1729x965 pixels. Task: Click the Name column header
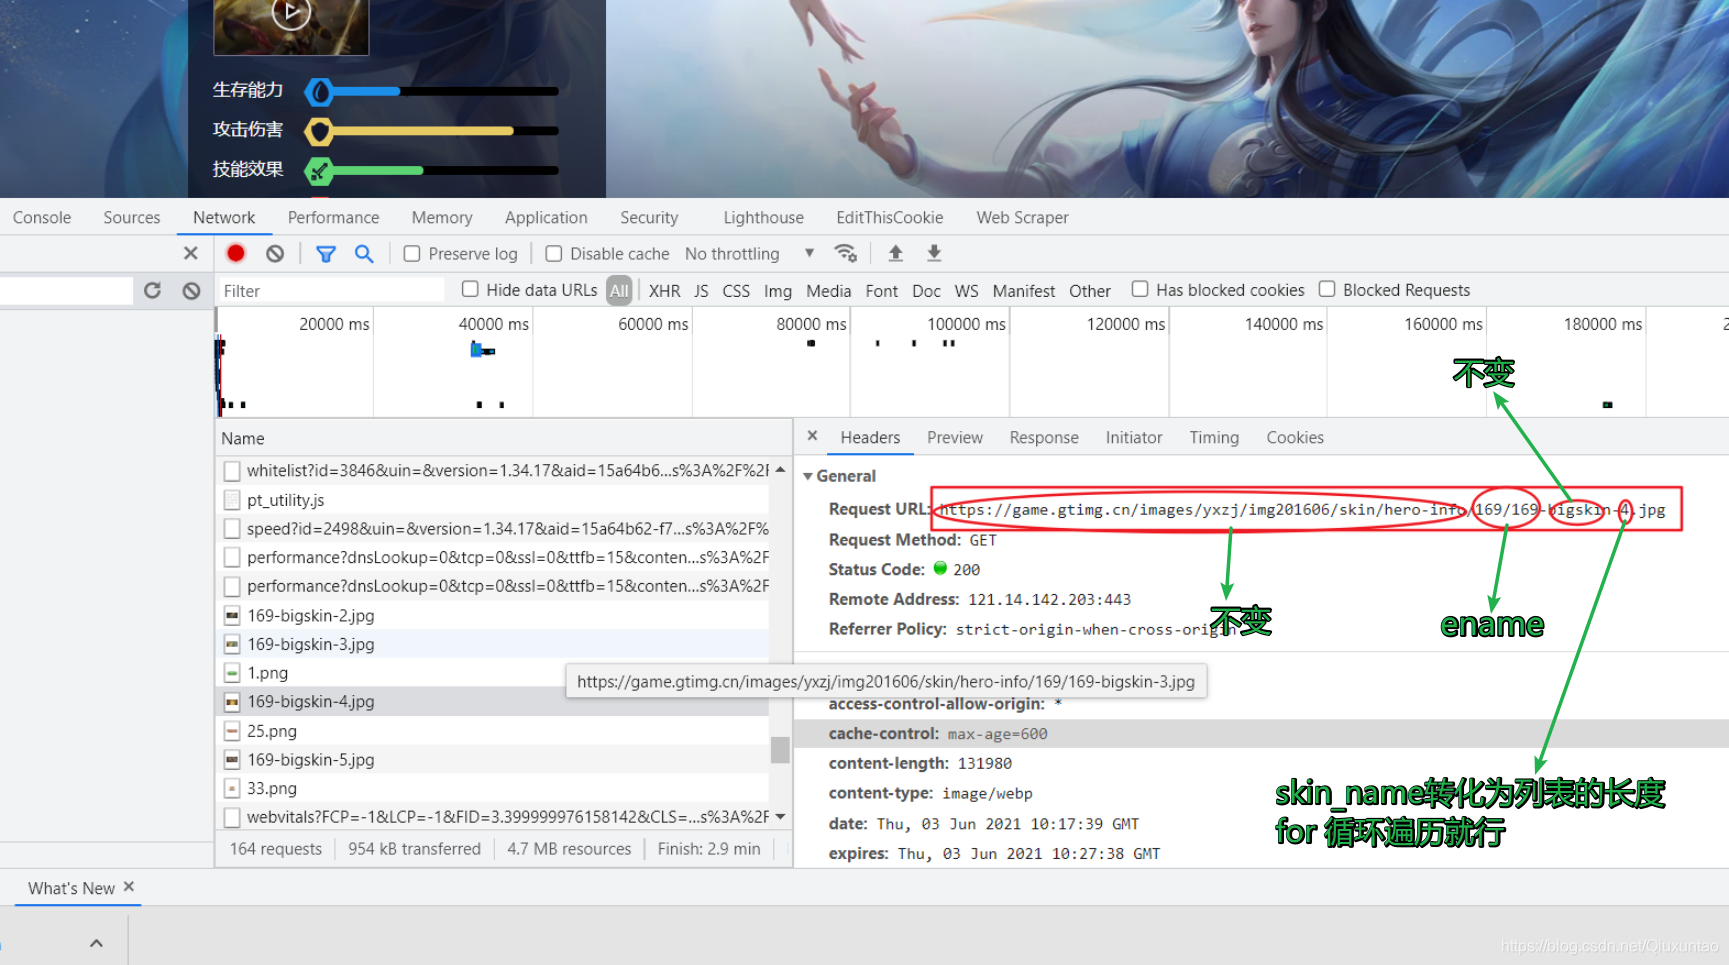click(503, 438)
